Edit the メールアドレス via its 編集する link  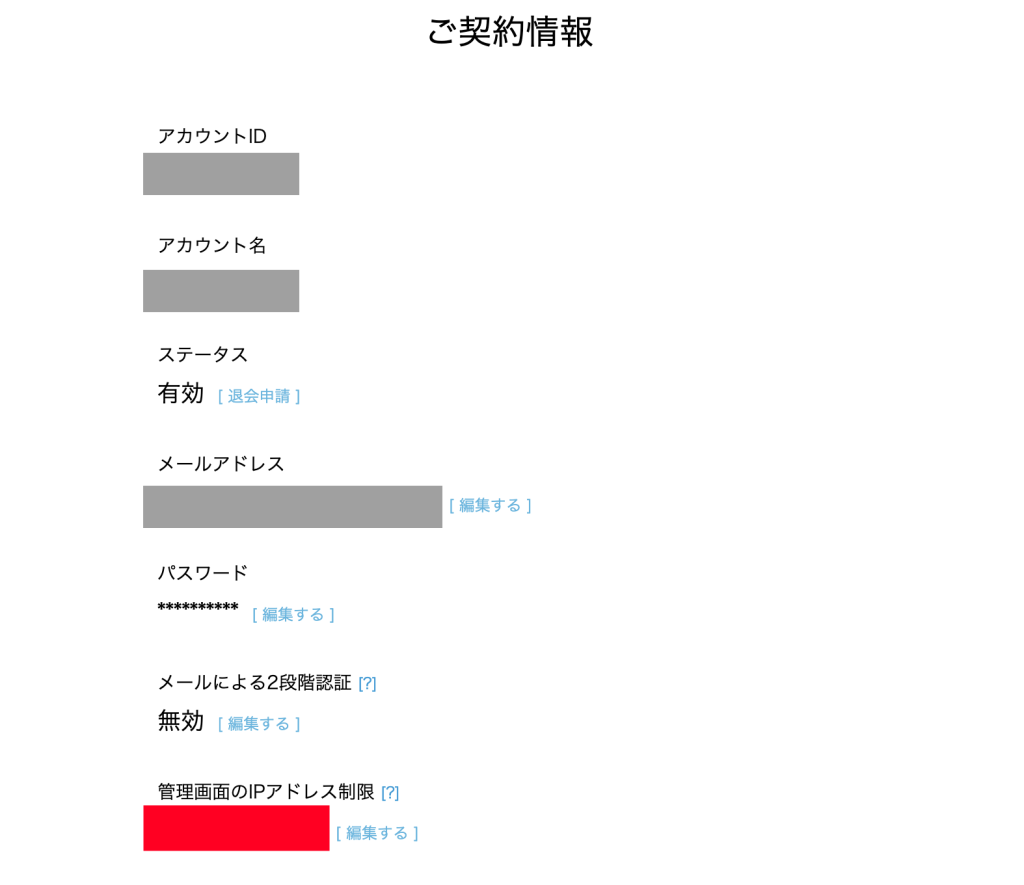coord(490,505)
